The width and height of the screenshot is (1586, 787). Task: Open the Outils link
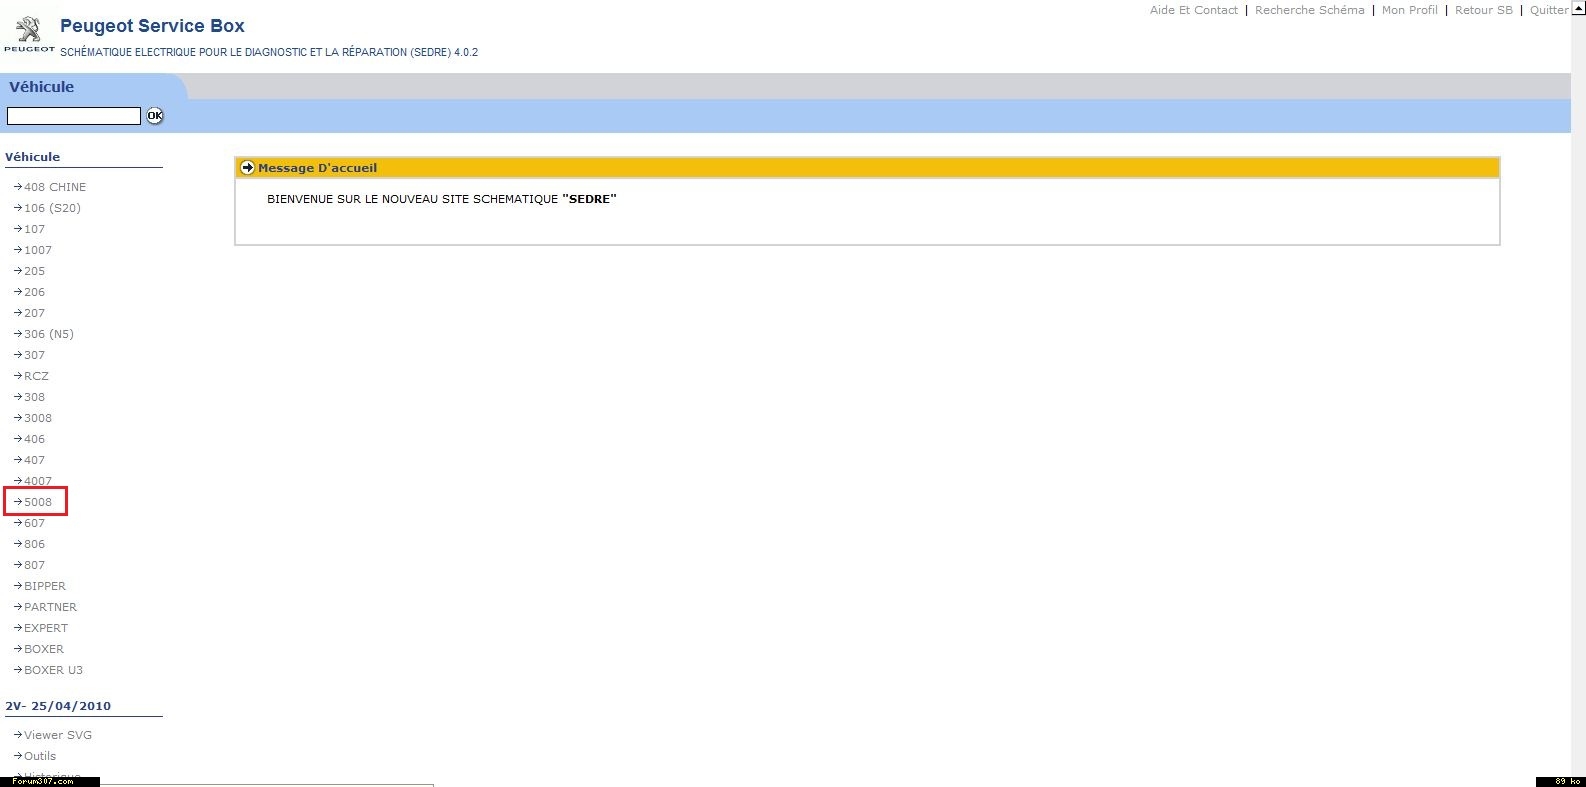click(x=40, y=756)
